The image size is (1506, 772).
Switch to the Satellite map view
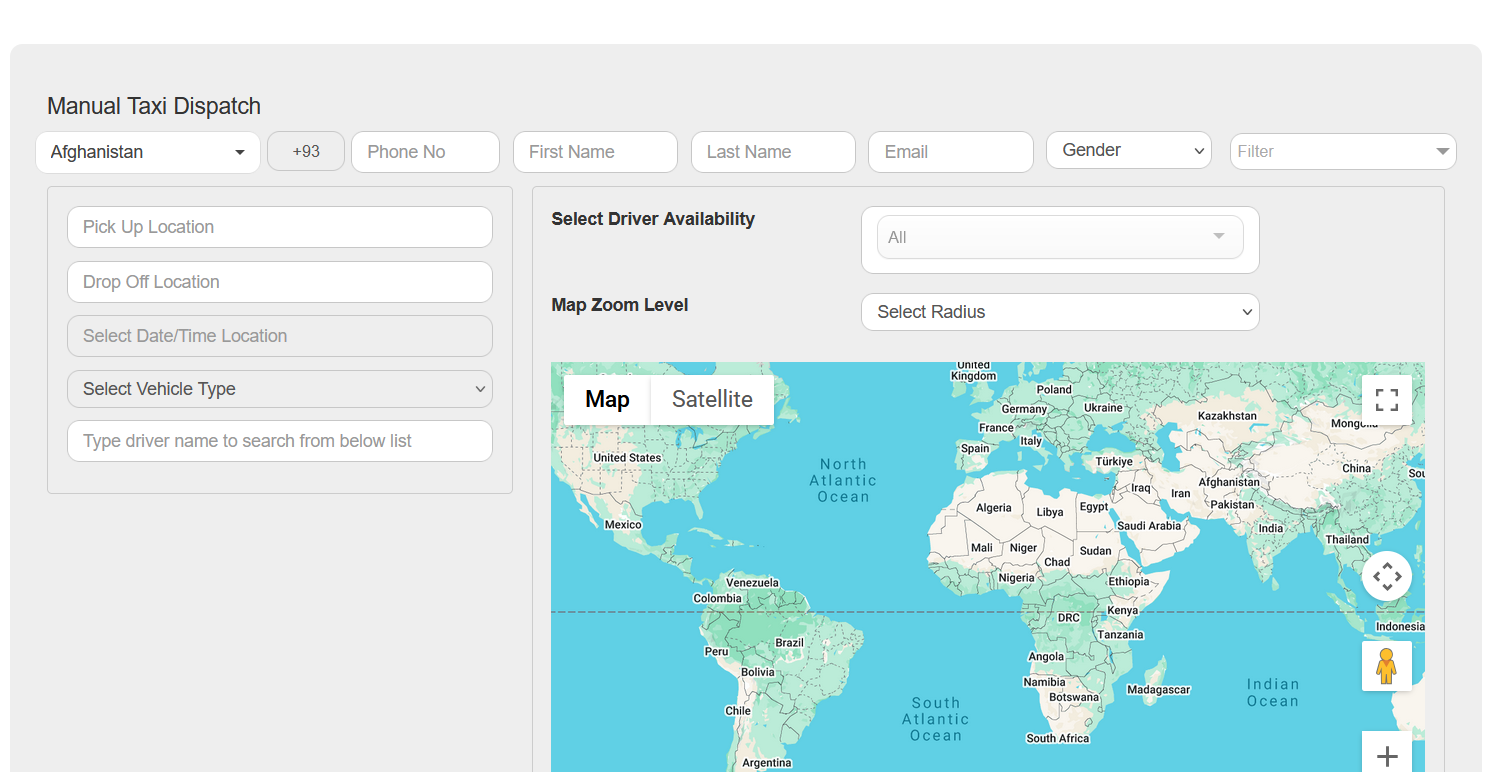coord(711,400)
